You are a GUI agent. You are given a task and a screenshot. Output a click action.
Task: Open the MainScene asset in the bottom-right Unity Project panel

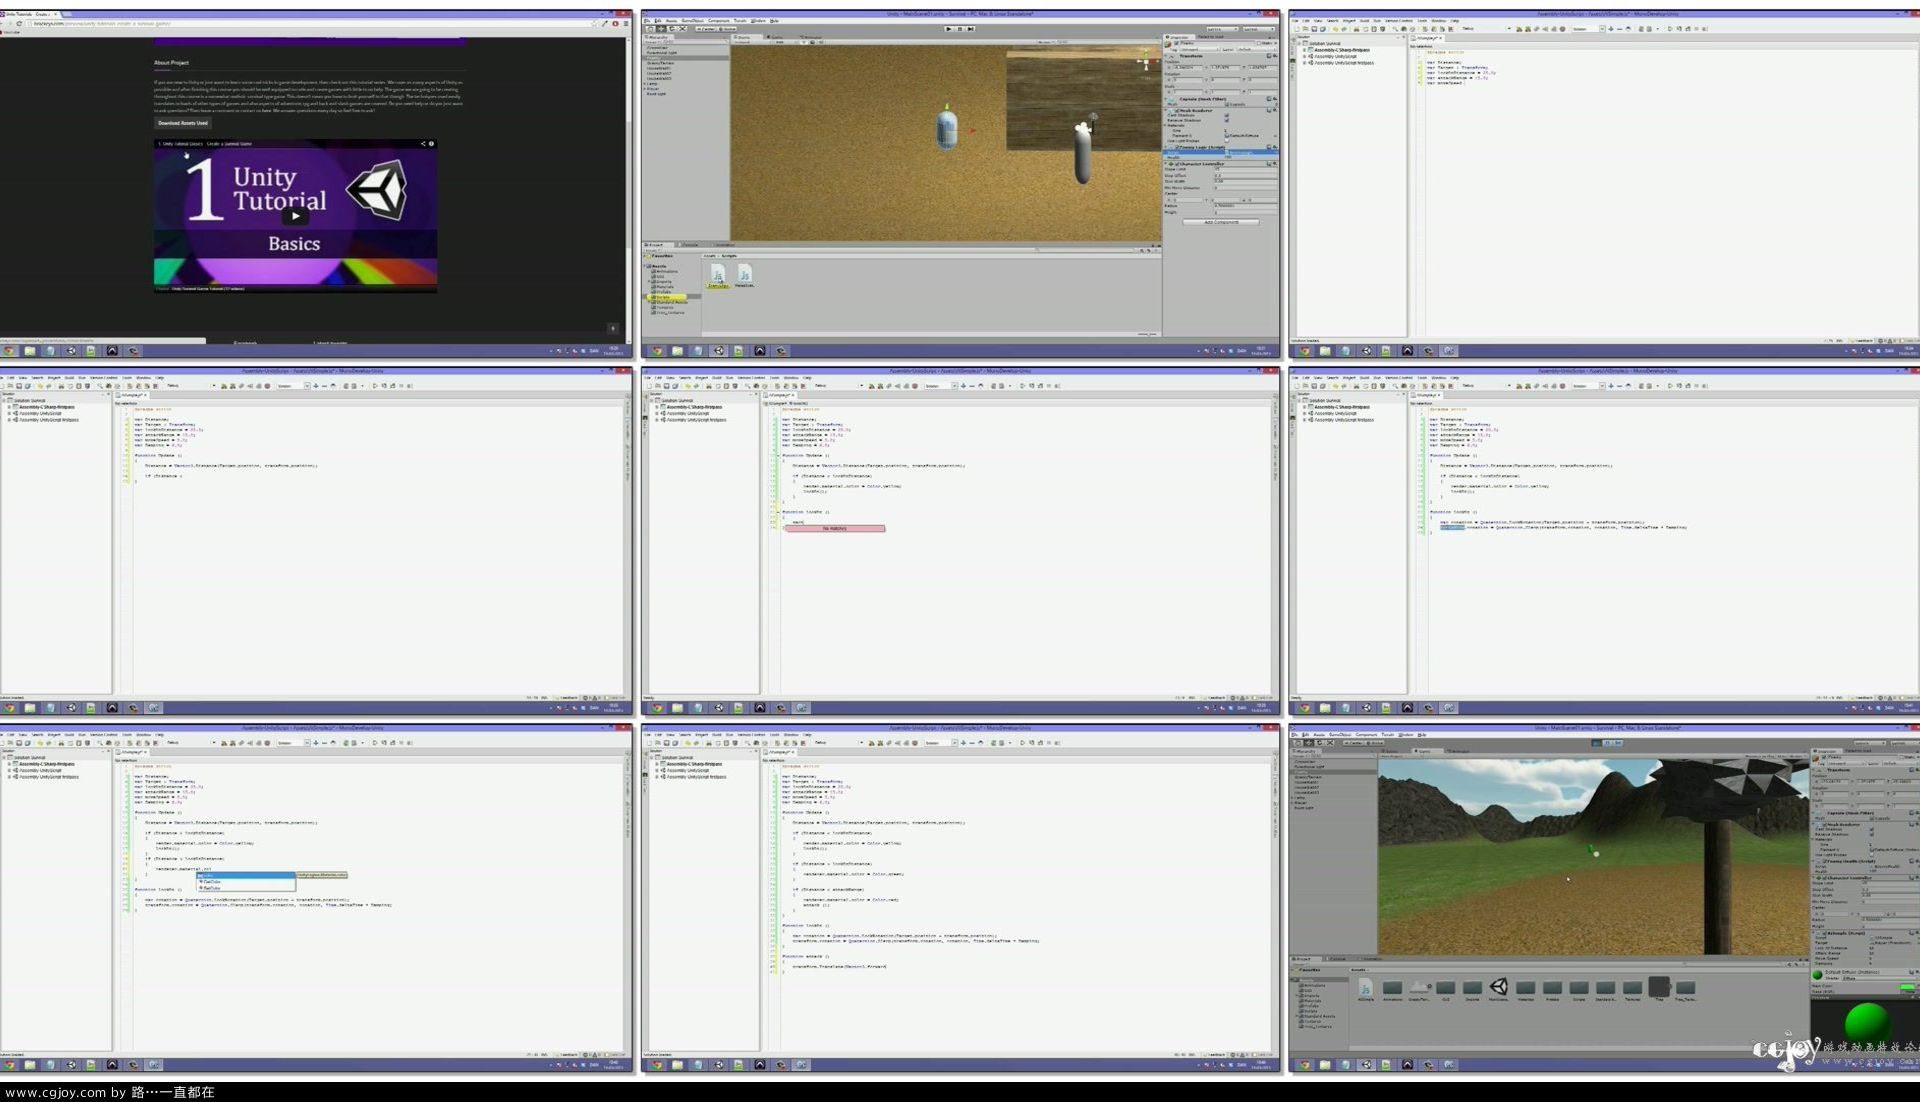coord(1499,988)
